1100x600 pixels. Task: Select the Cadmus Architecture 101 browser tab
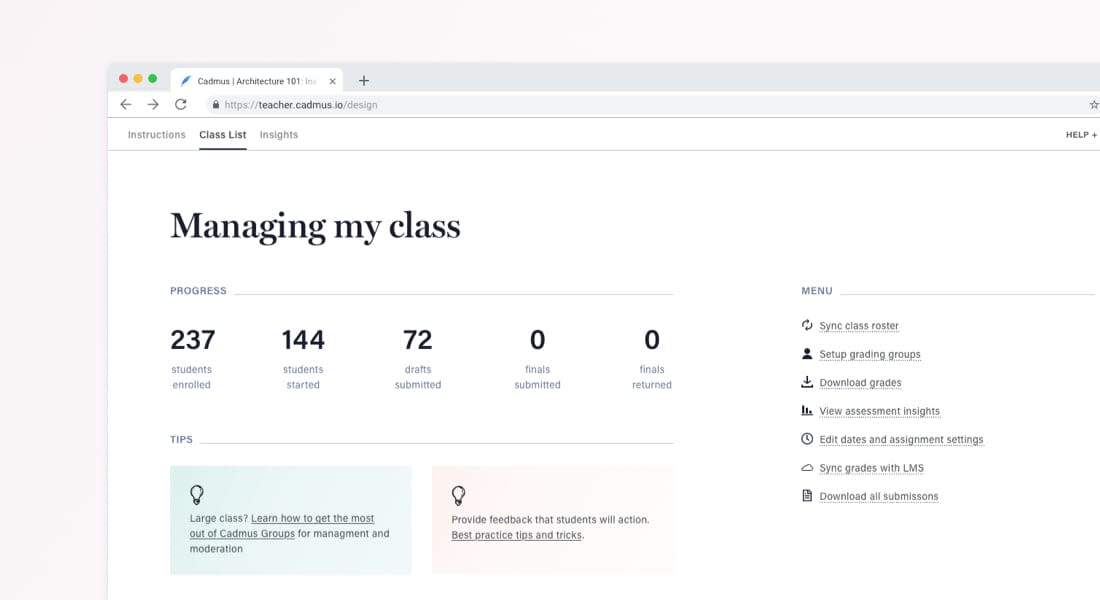pos(257,81)
